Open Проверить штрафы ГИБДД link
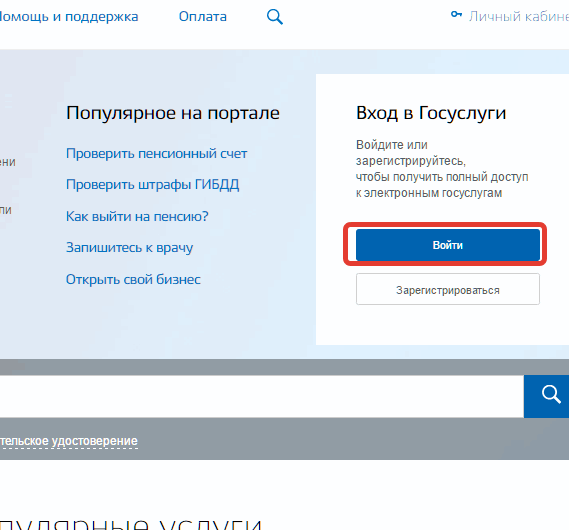This screenshot has height=530, width=569. click(x=152, y=185)
